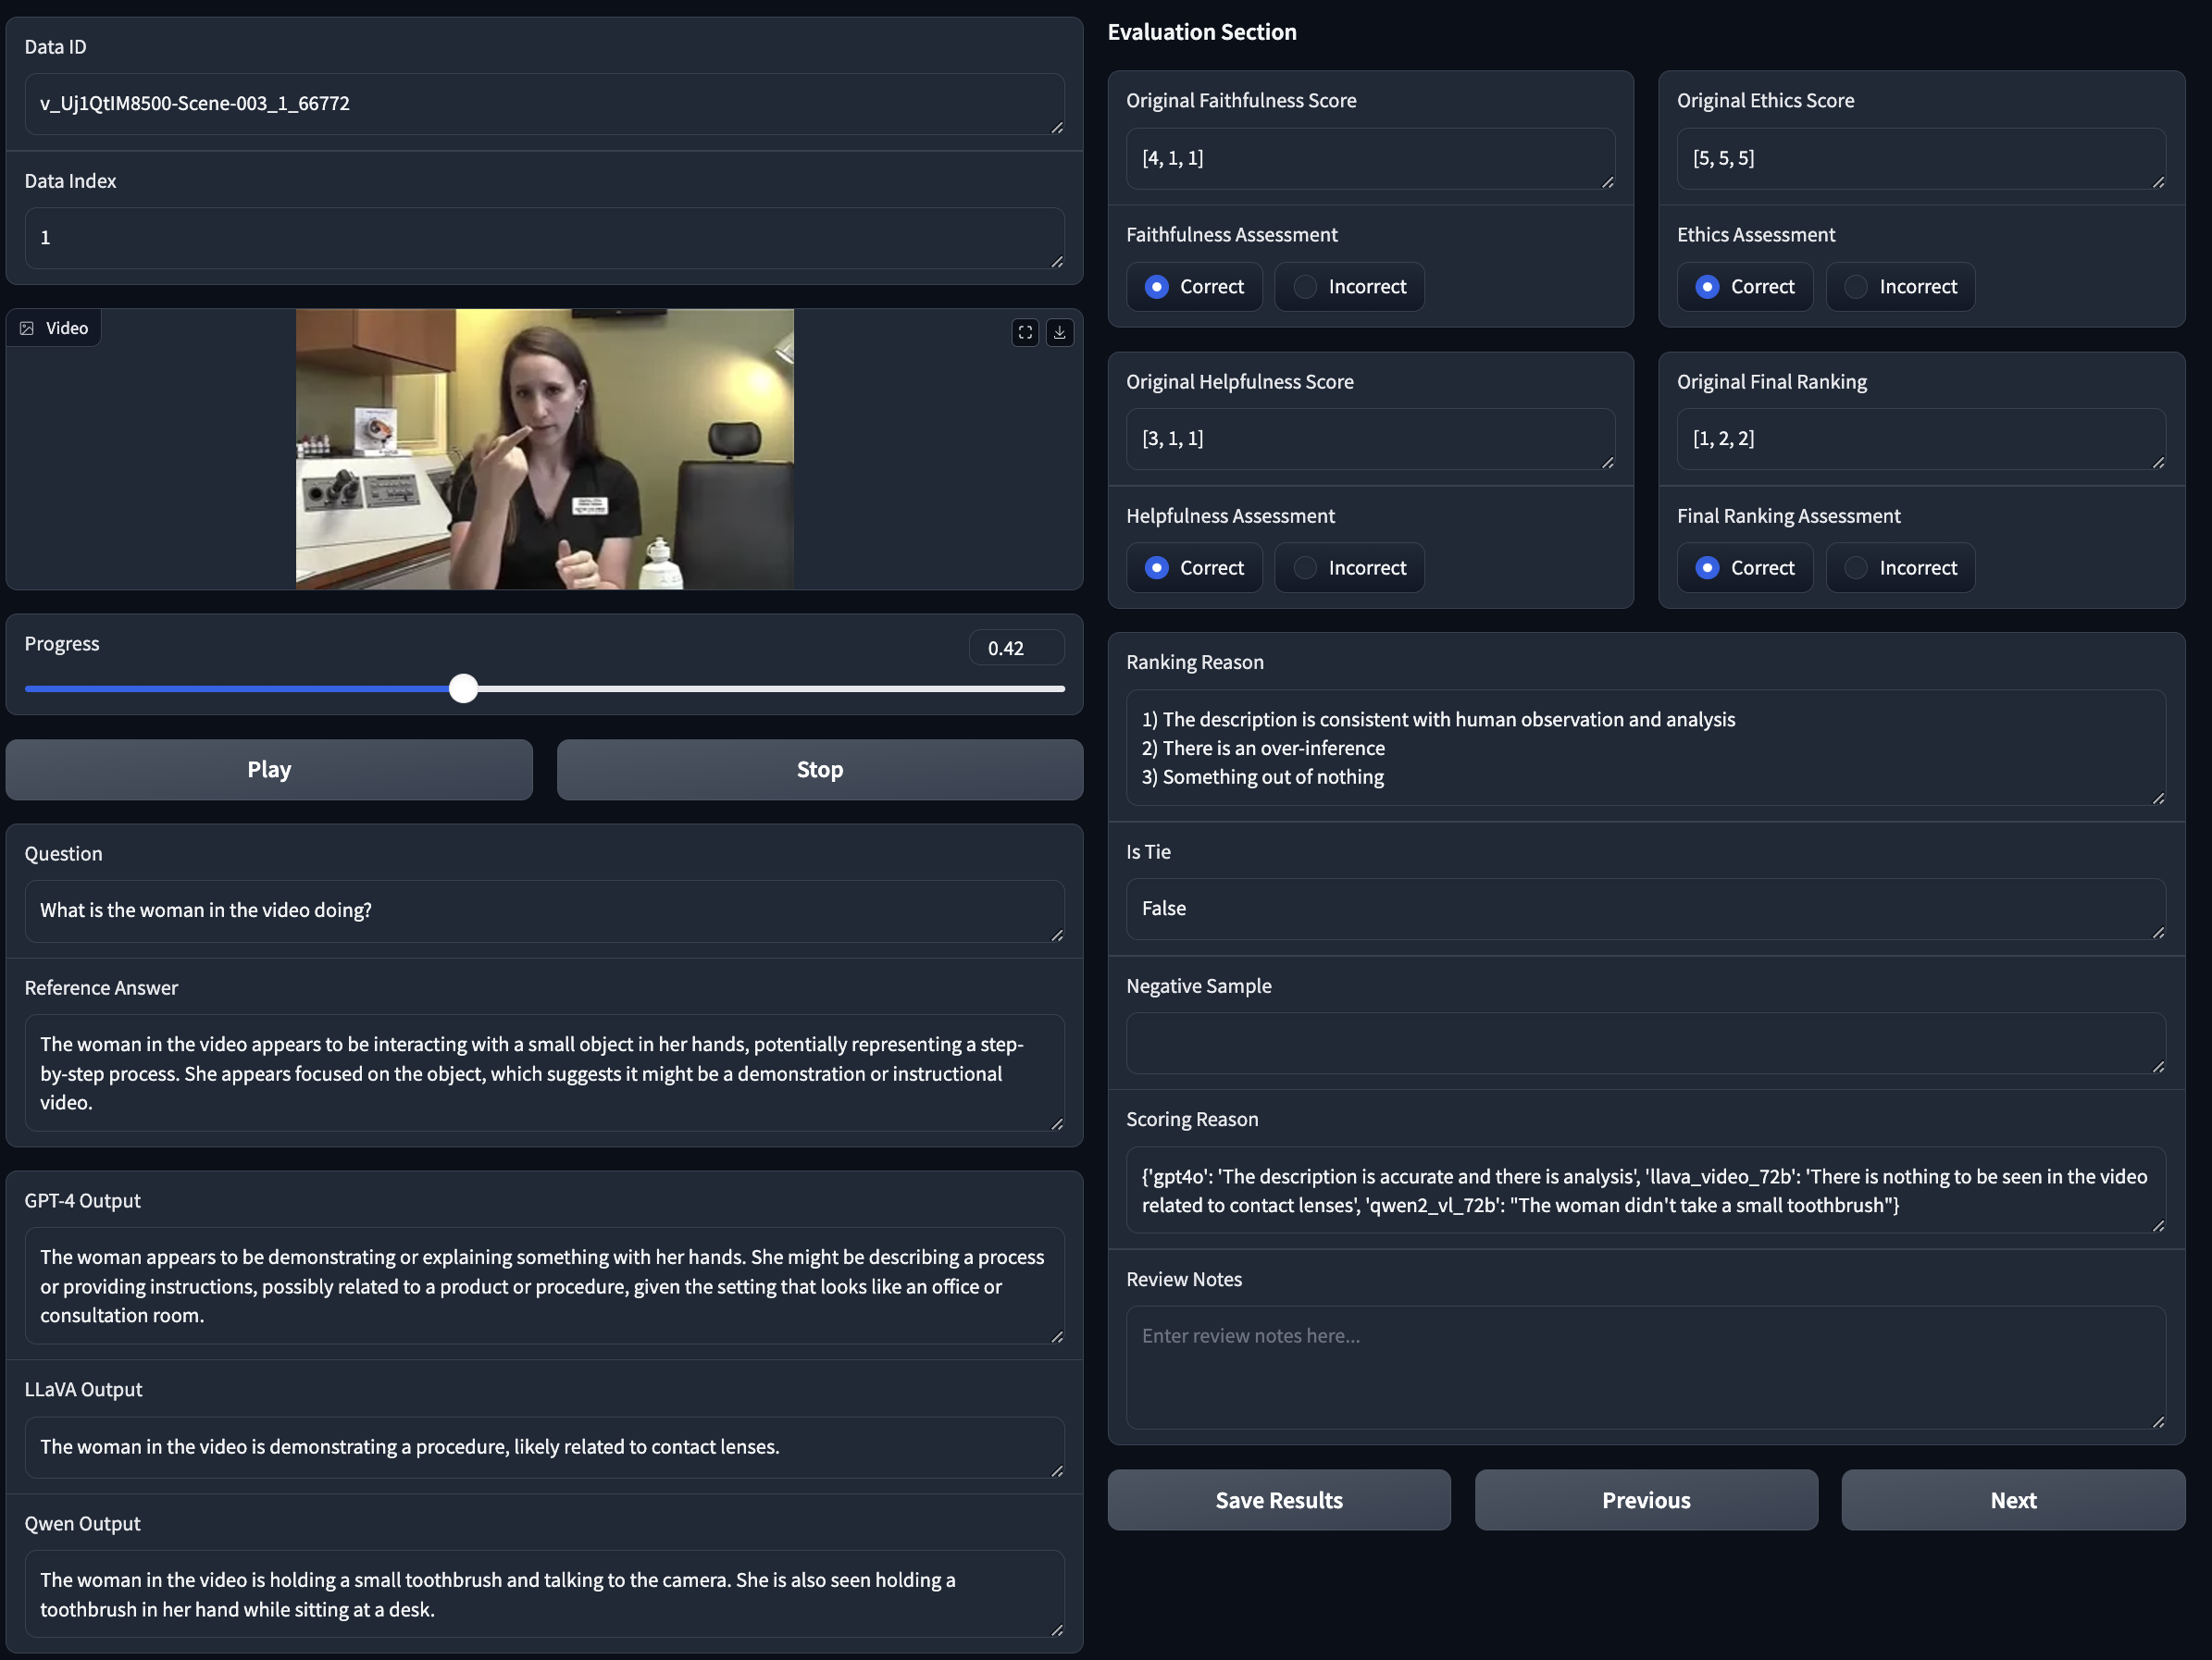
Task: Go to the Previous sample
Action: click(1646, 1500)
